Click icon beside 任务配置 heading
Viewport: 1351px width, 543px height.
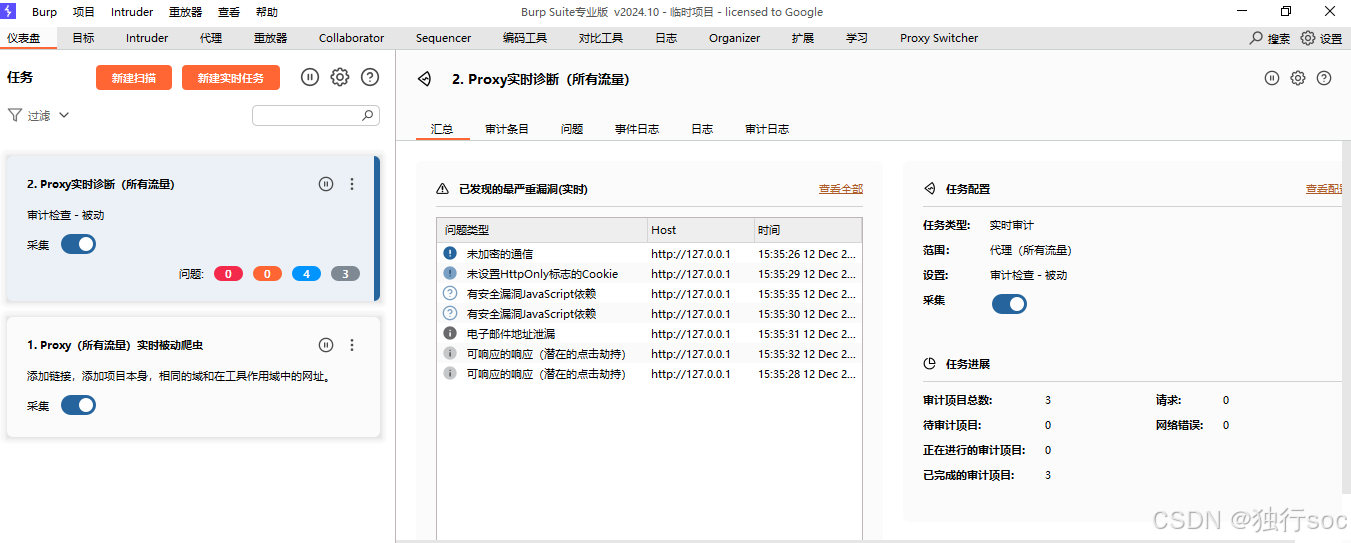coord(929,189)
